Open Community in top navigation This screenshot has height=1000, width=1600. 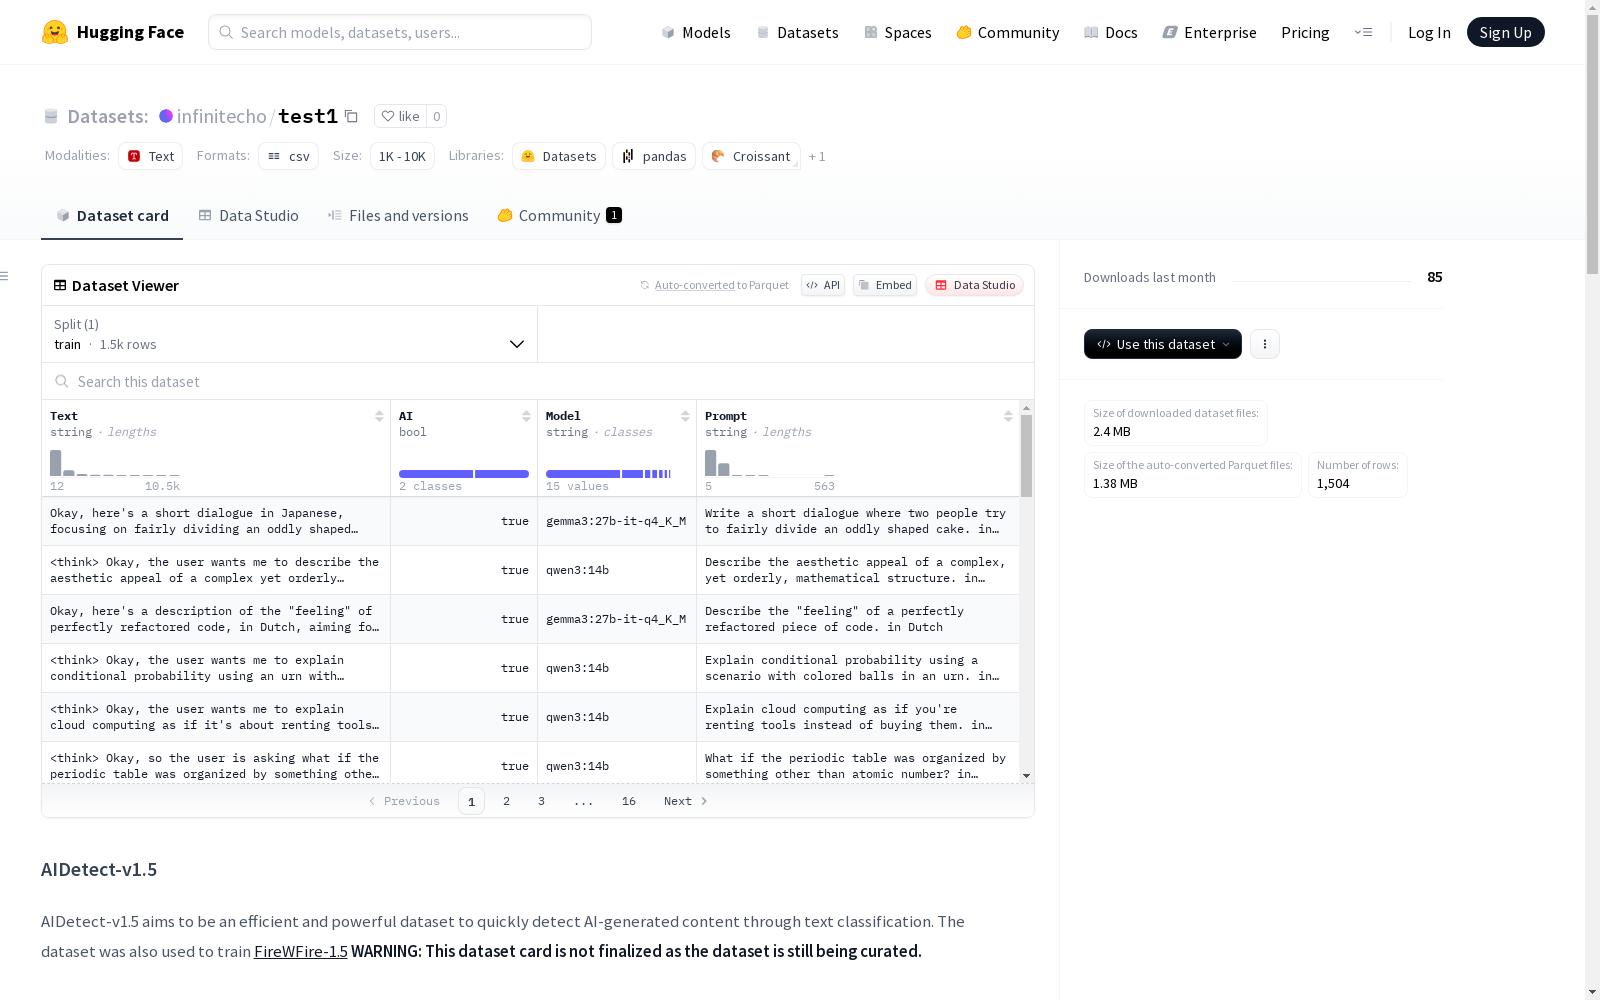click(1007, 32)
